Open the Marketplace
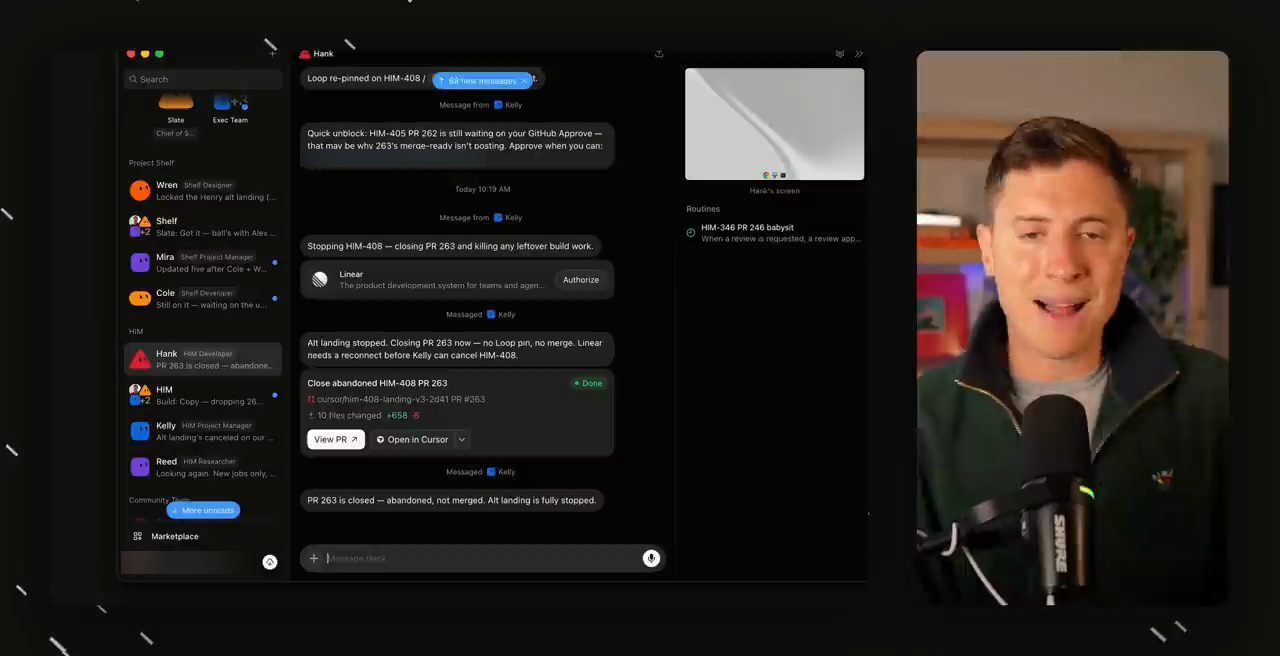 point(175,536)
